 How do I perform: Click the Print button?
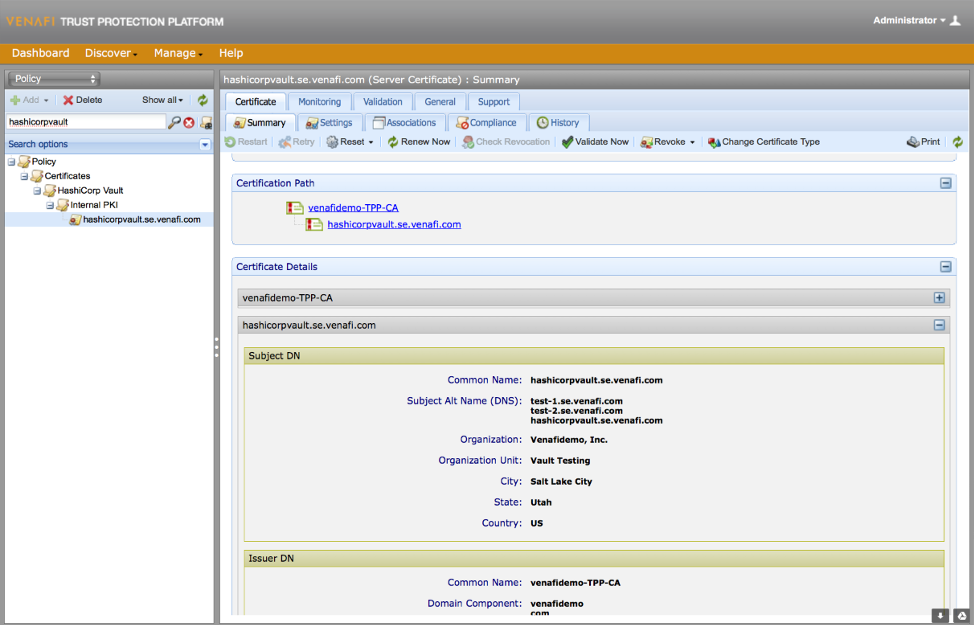(923, 142)
